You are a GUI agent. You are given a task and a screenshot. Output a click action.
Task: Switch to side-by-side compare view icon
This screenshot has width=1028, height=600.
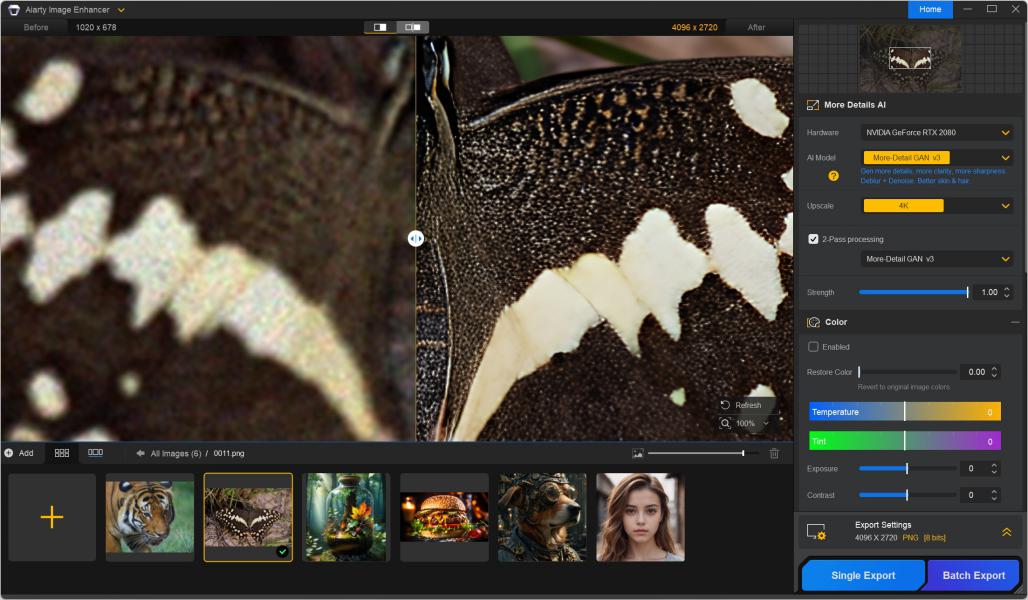412,27
